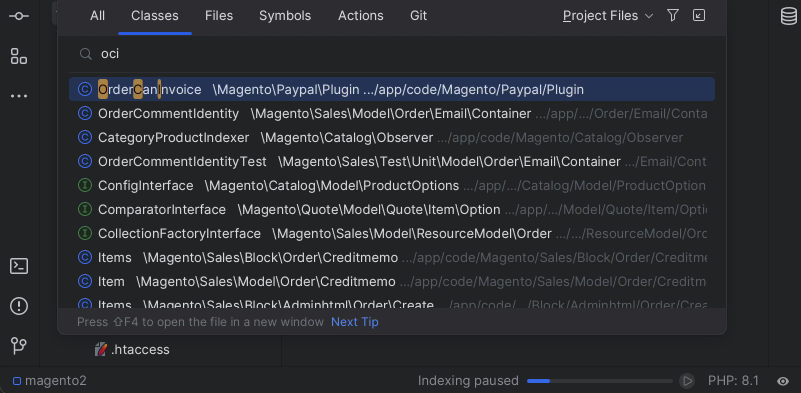Show more tool windows ellipsis
The image size is (801, 393).
pyautogui.click(x=19, y=96)
